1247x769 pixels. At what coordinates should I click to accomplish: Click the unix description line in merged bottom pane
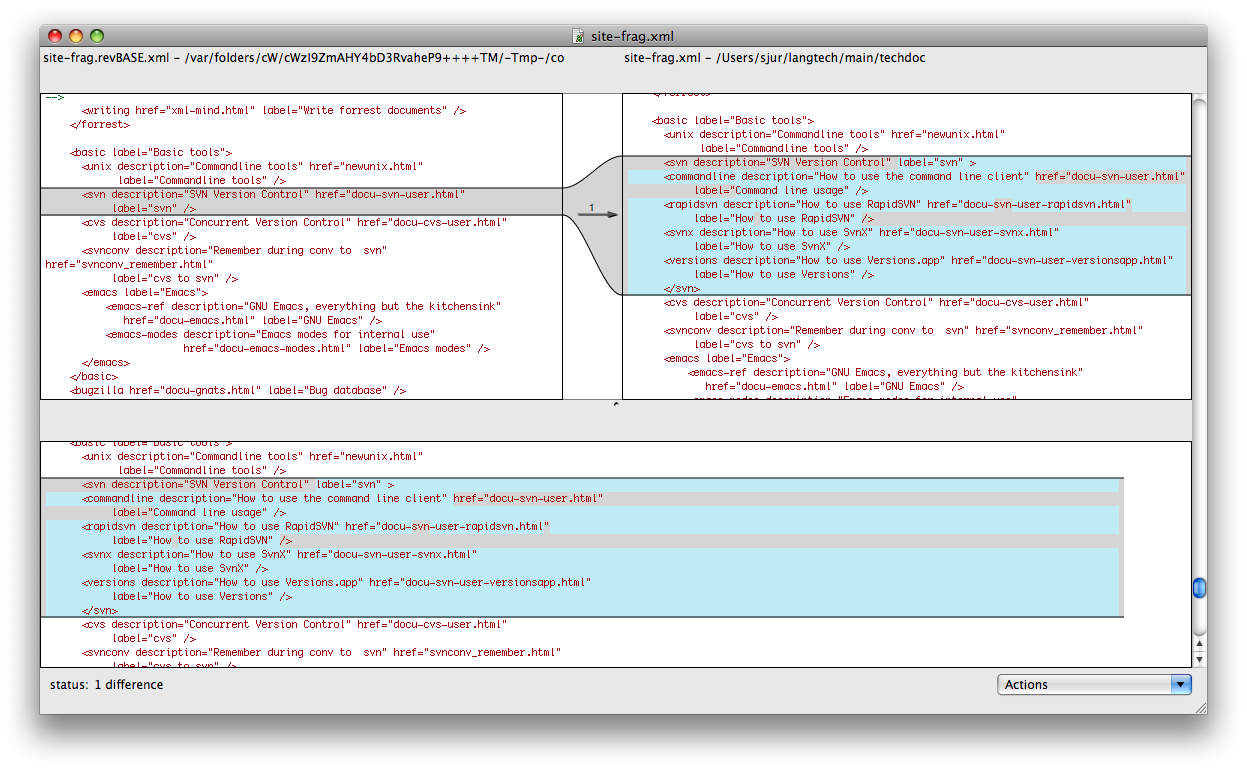click(253, 456)
